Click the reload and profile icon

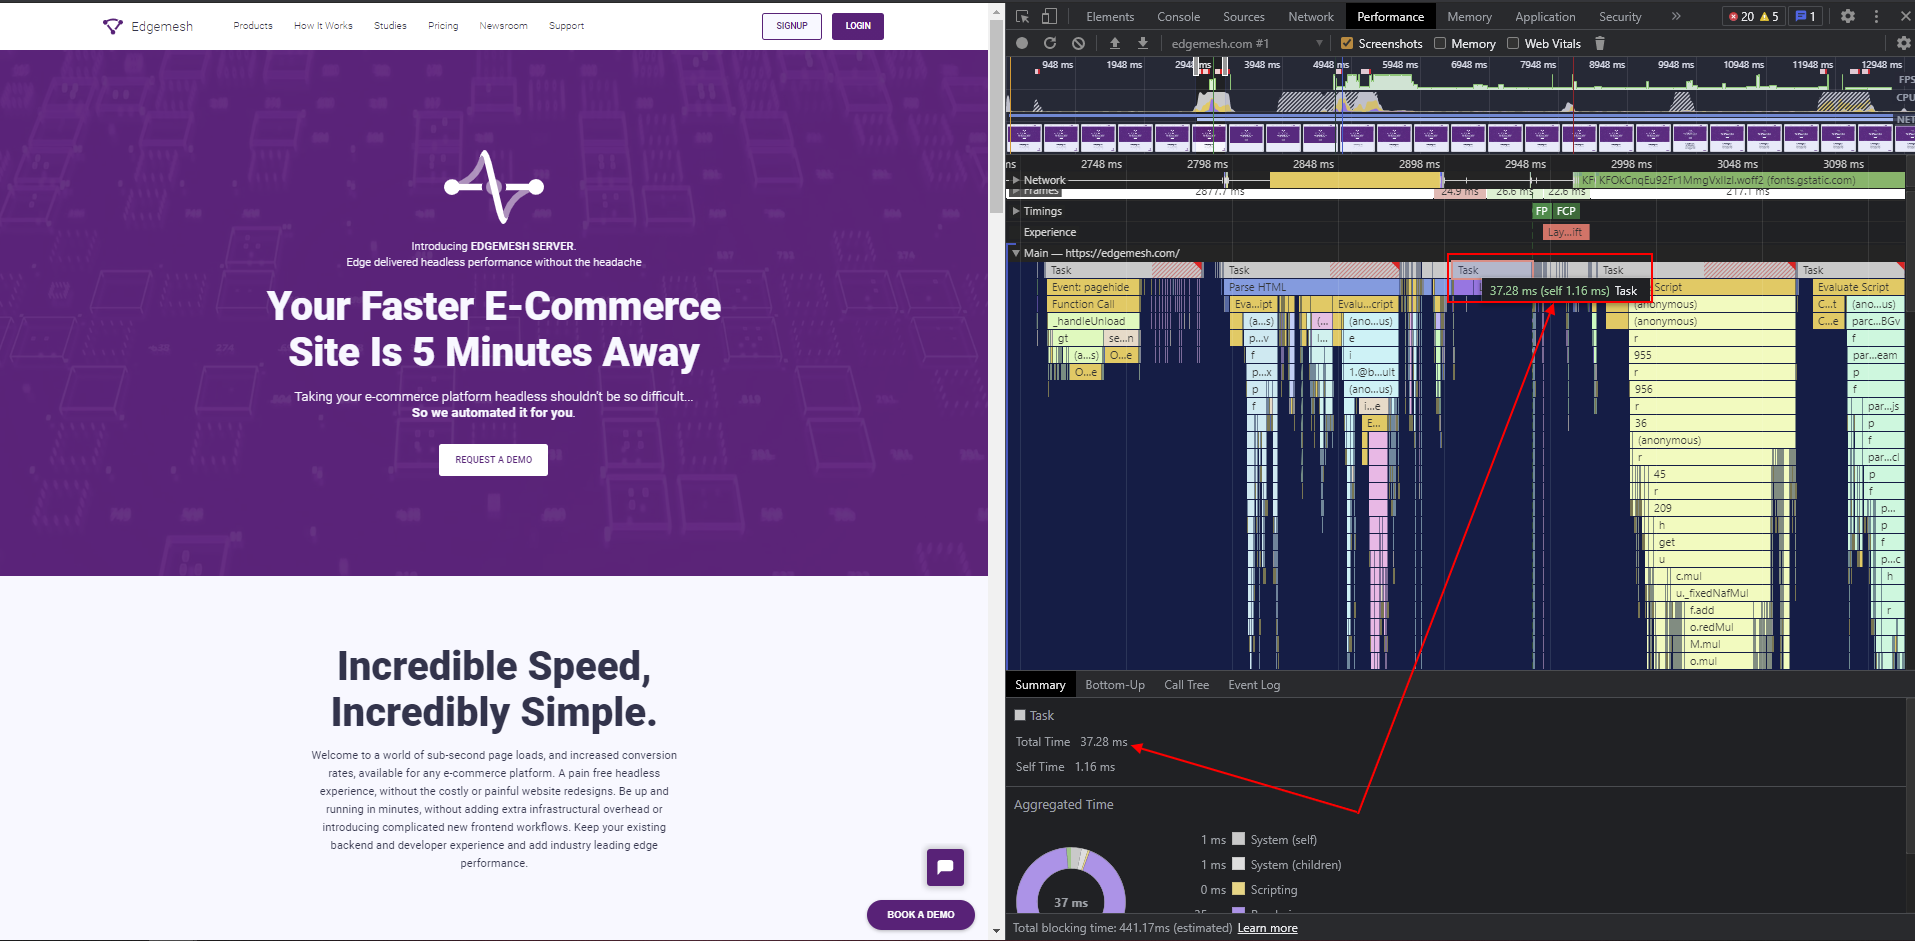1050,43
